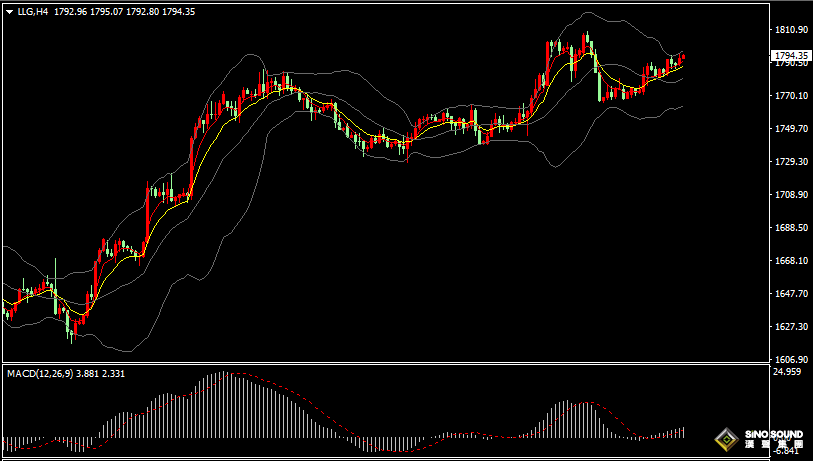Select the highlighted current price tag 1794.35

click(x=791, y=56)
